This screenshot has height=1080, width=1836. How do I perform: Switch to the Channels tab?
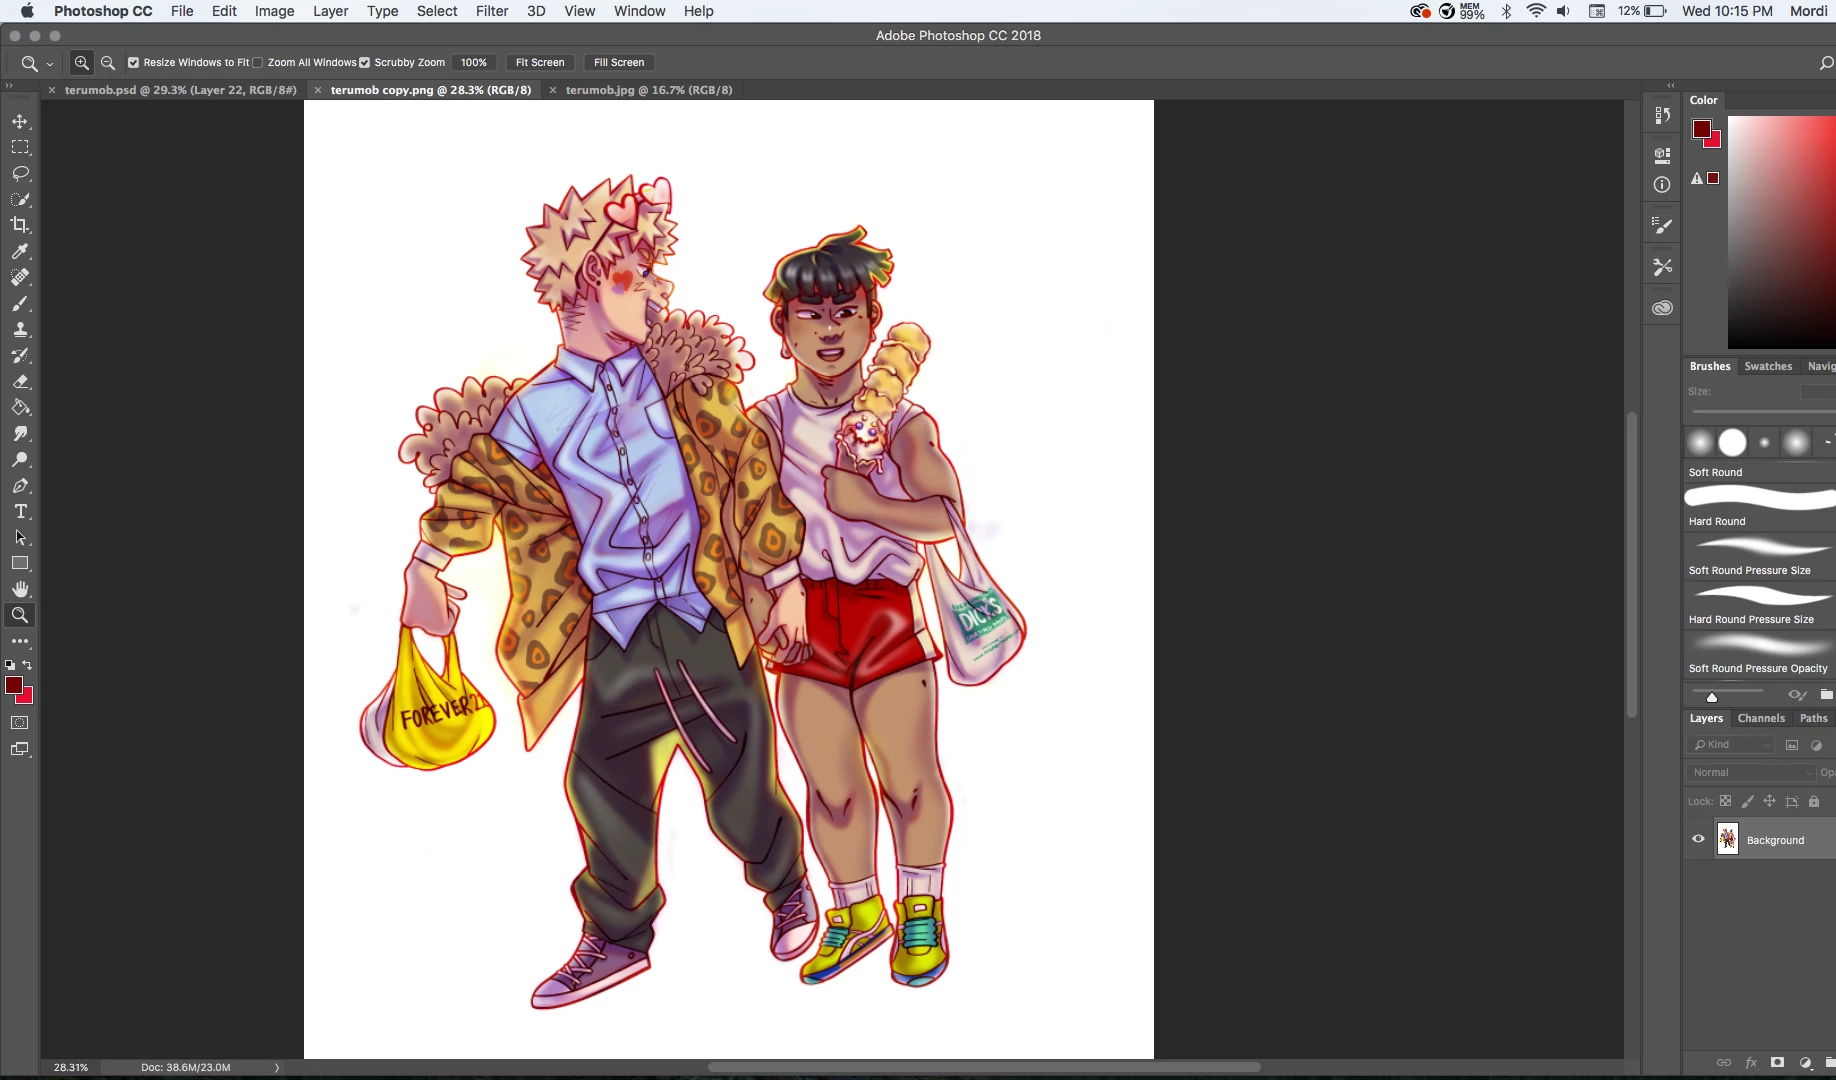click(1761, 718)
